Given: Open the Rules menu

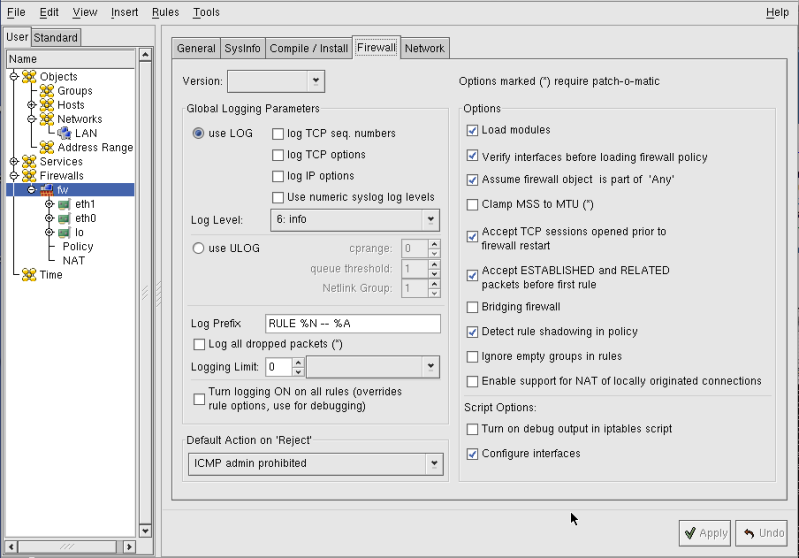Looking at the screenshot, I should pos(165,12).
